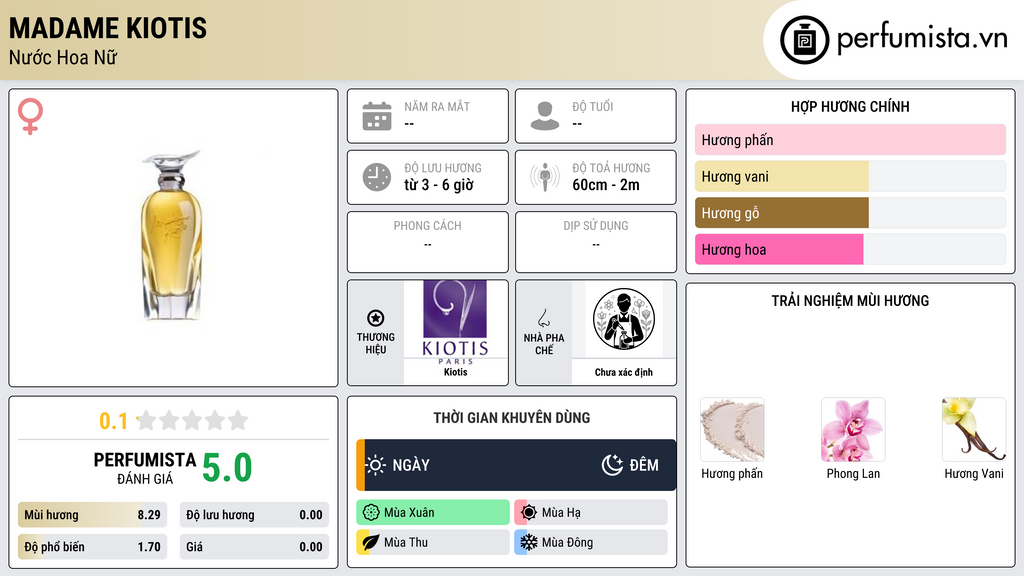
Task: Click the Phong cách card
Action: click(428, 242)
